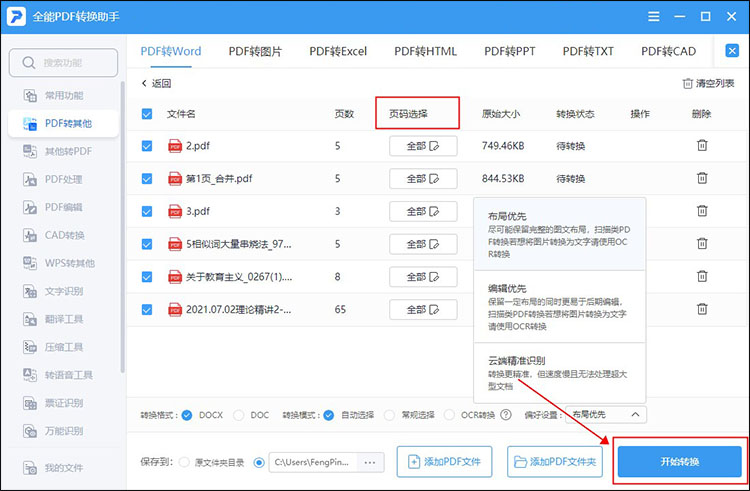This screenshot has width=750, height=491.
Task: Open 我的文件 sidebar item
Action: coord(64,468)
